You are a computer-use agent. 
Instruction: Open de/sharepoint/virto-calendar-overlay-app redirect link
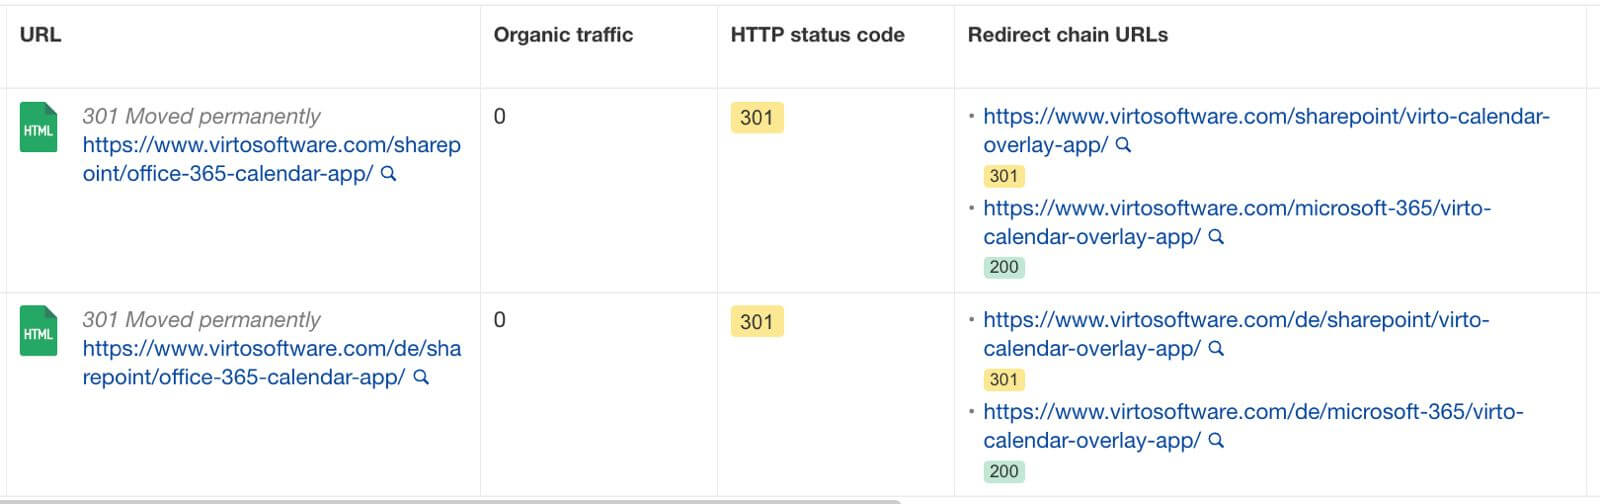point(1236,334)
